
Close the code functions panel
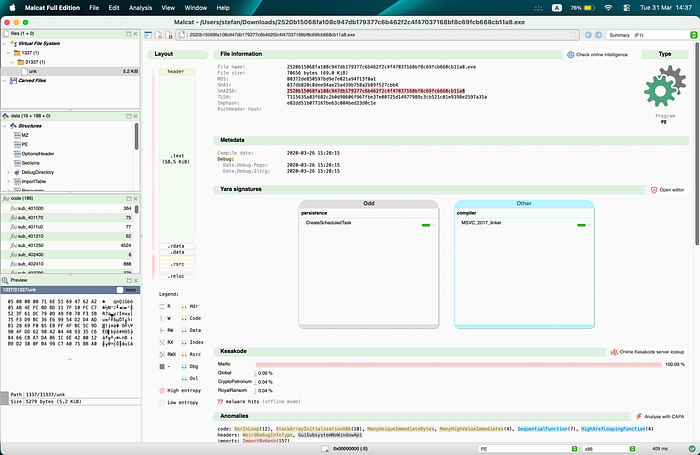(x=135, y=198)
